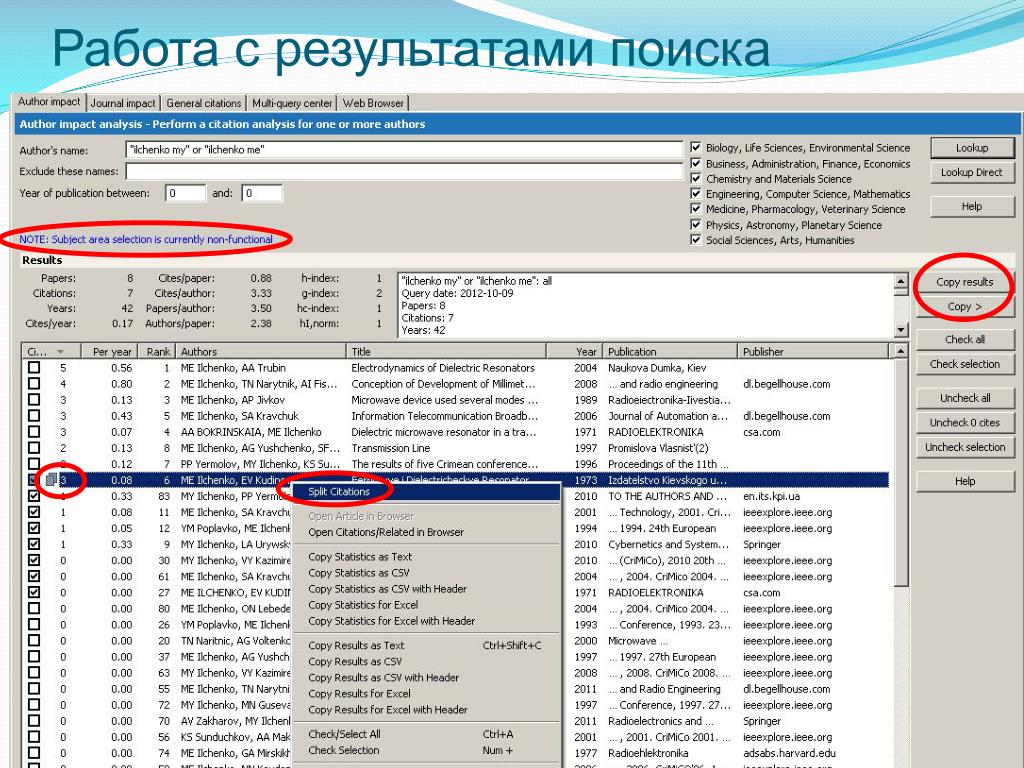Toggle Social Sciences, Arts checkbox
Viewport: 1024px width, 768px height.
point(696,240)
